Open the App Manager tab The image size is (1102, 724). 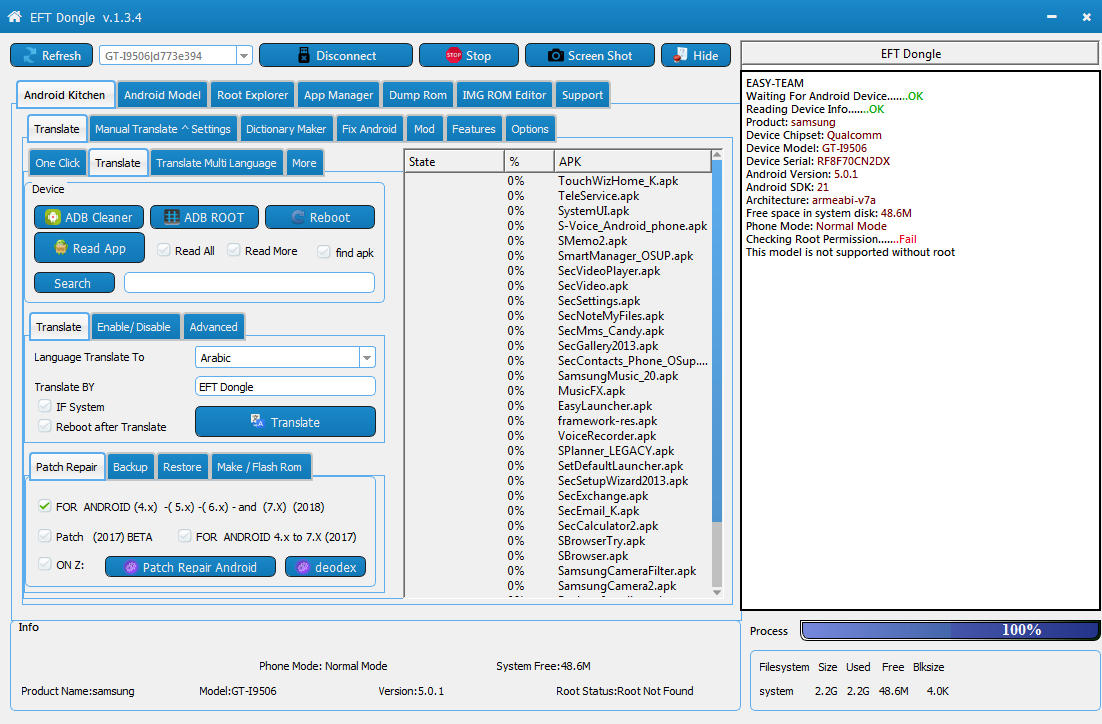pyautogui.click(x=338, y=95)
